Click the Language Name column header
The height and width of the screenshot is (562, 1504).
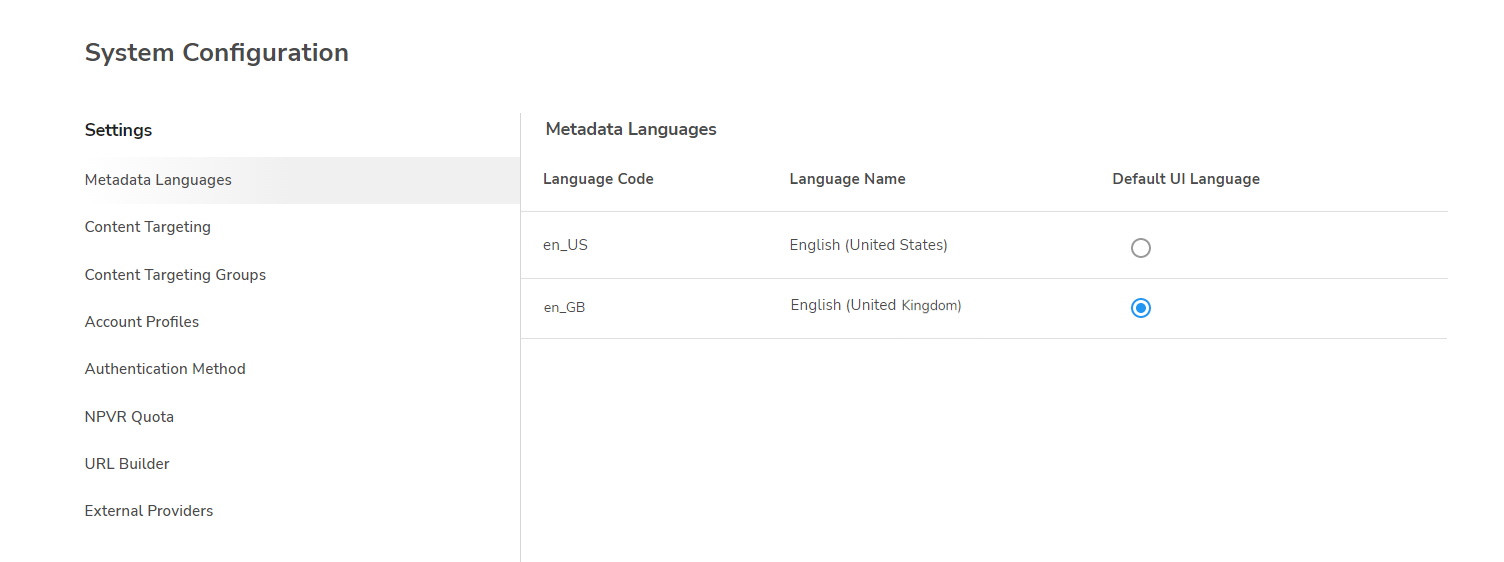[x=847, y=179]
